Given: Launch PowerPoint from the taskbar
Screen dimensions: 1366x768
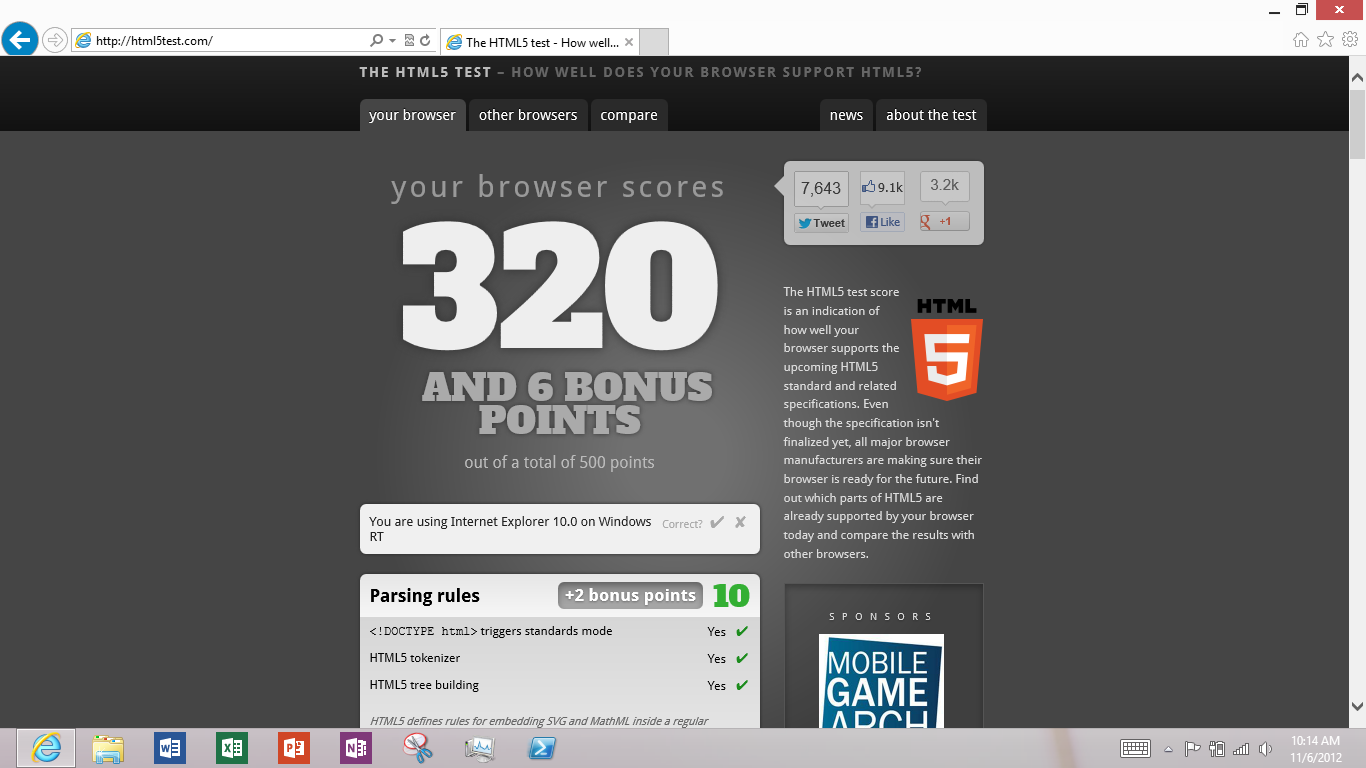Looking at the screenshot, I should click(294, 748).
